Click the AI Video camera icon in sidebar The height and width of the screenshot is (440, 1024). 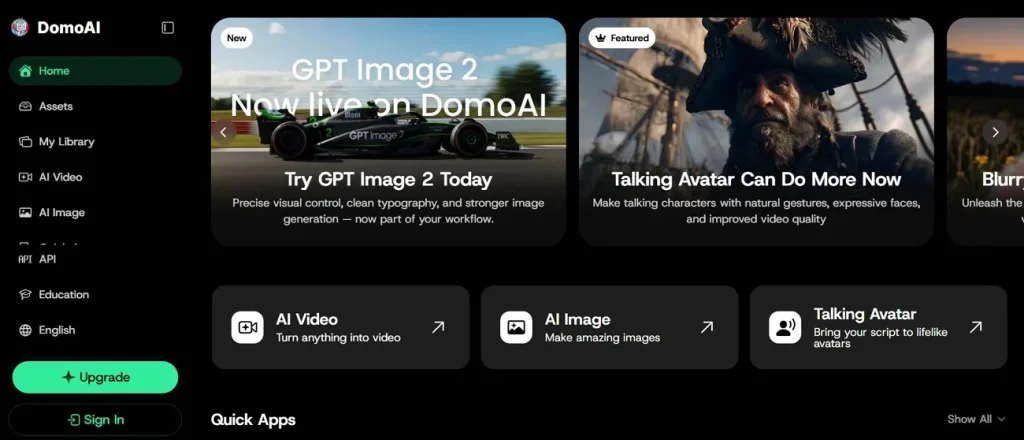click(x=25, y=177)
